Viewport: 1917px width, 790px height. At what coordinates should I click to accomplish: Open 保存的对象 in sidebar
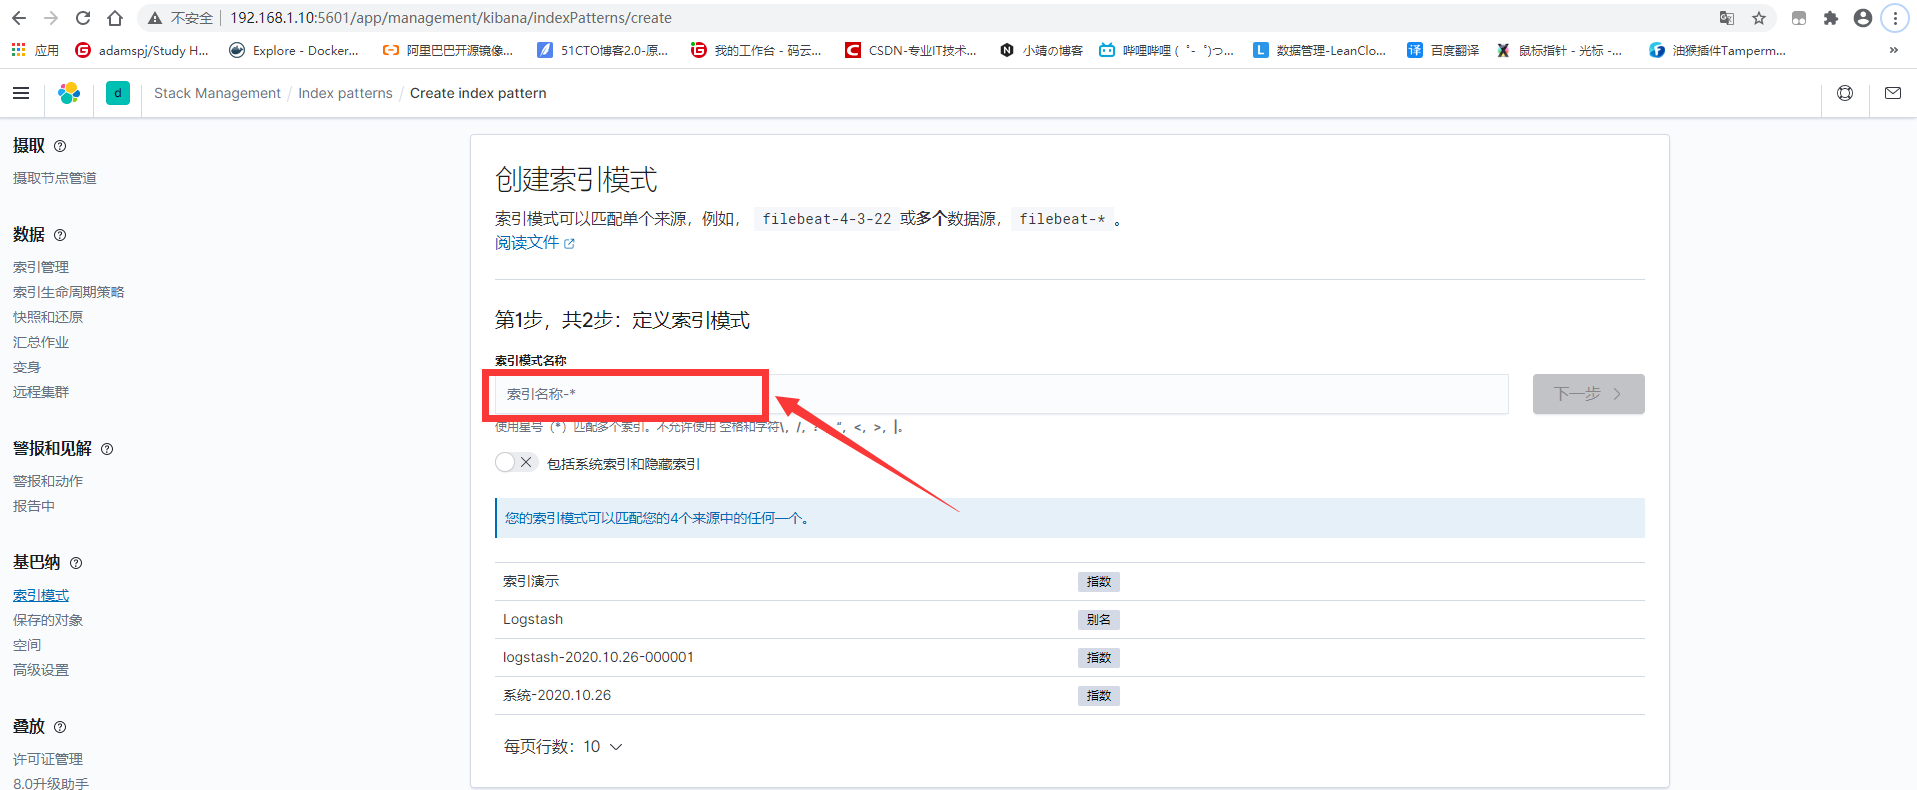tap(48, 620)
